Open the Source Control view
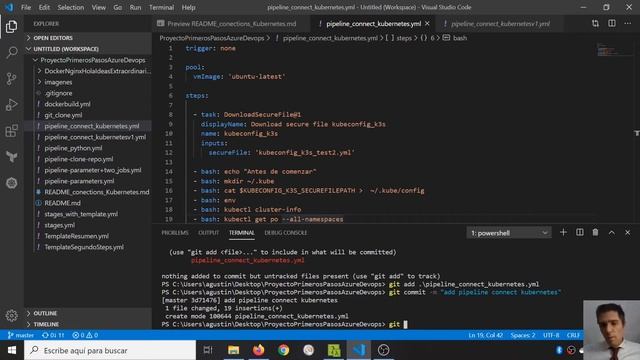This screenshot has height=360, width=640. pos(11,78)
